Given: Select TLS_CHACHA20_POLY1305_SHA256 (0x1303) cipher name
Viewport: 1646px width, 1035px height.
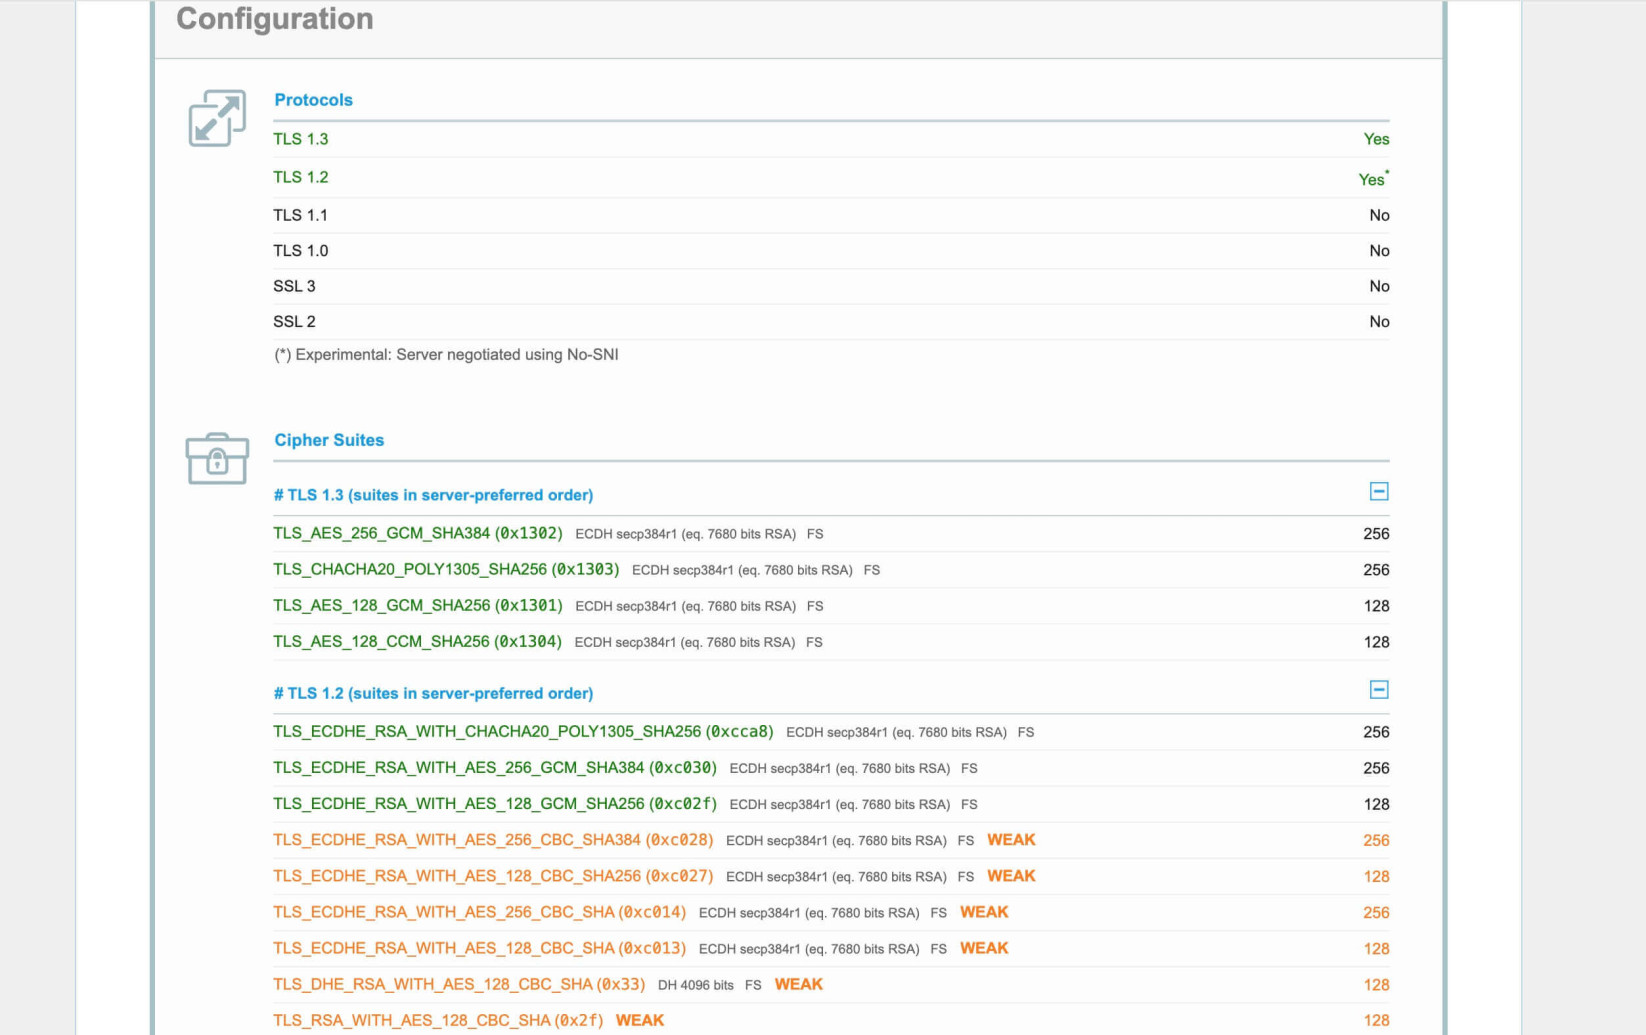Looking at the screenshot, I should [446, 570].
